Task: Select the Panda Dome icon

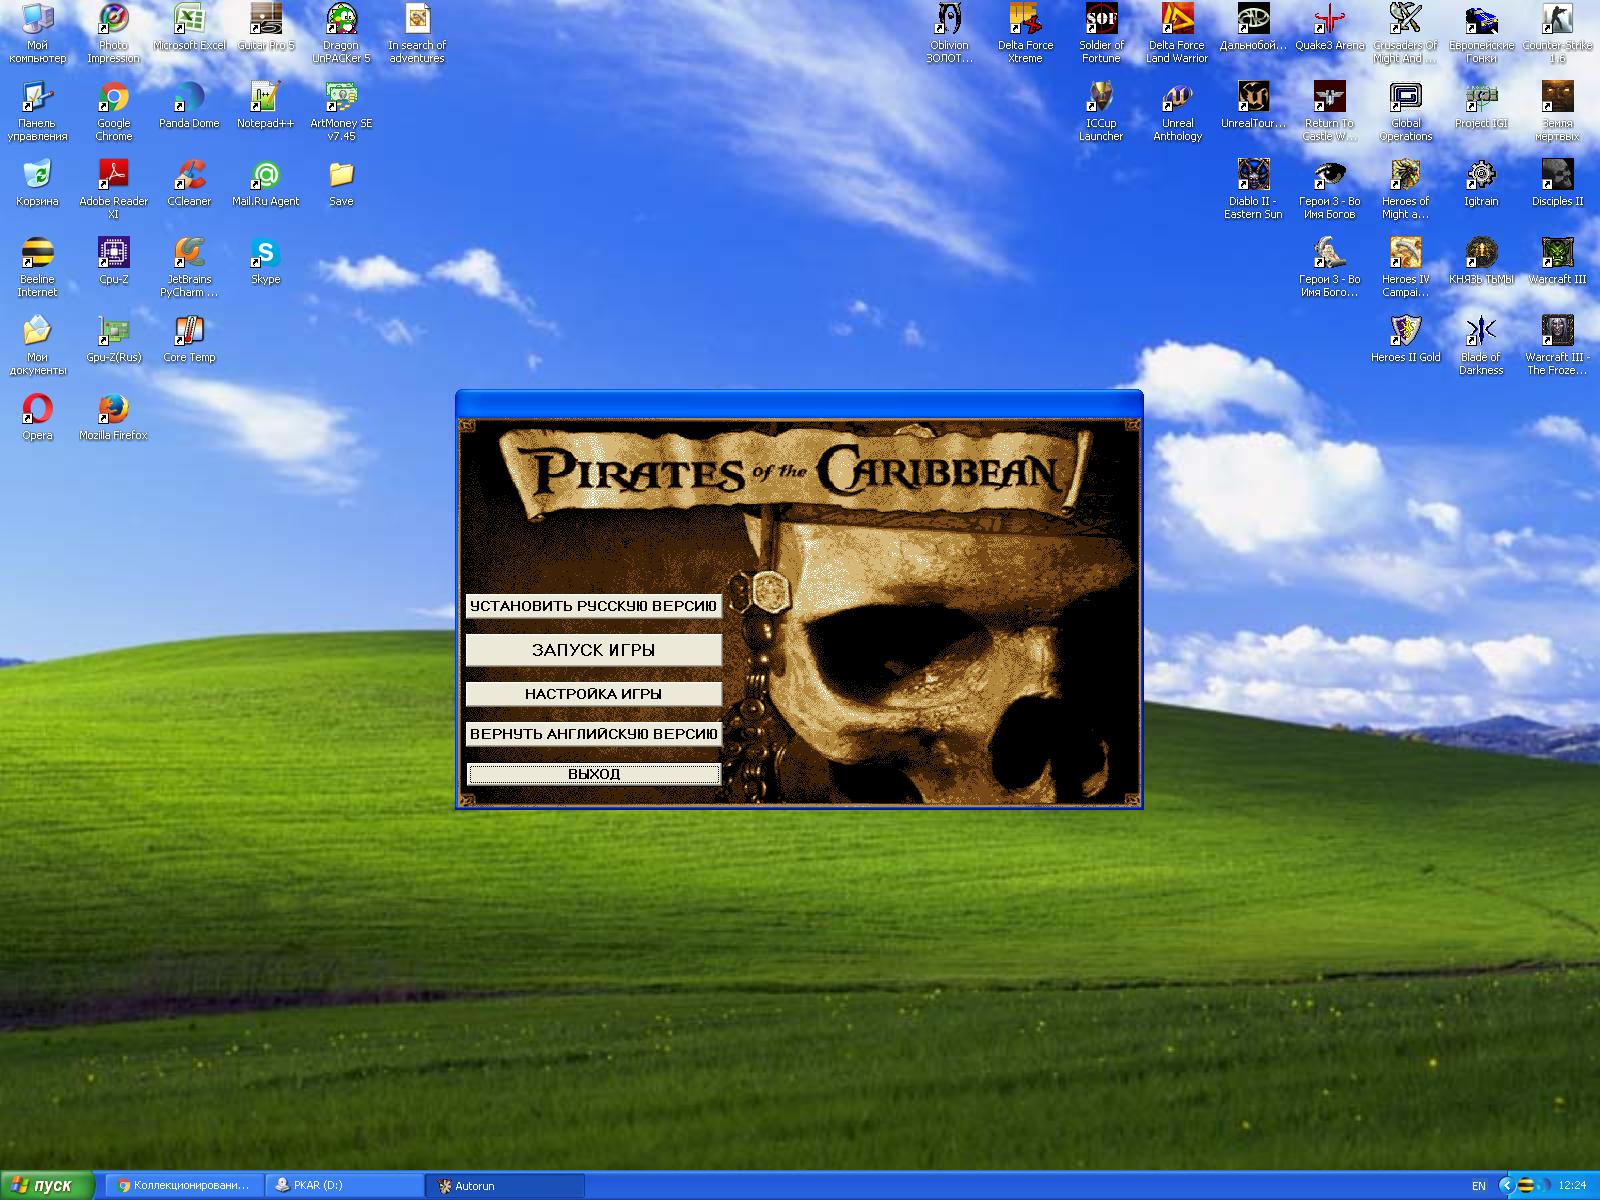Action: (x=189, y=106)
